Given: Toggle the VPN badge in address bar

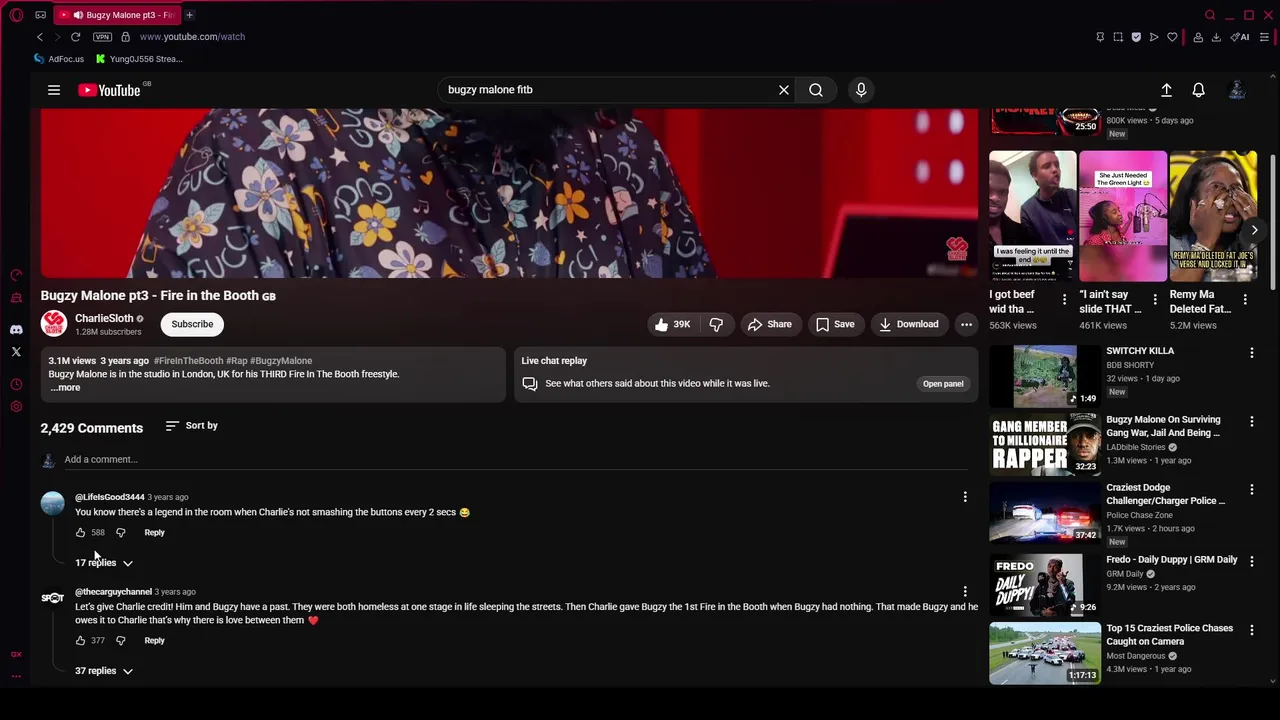Looking at the screenshot, I should 102,37.
